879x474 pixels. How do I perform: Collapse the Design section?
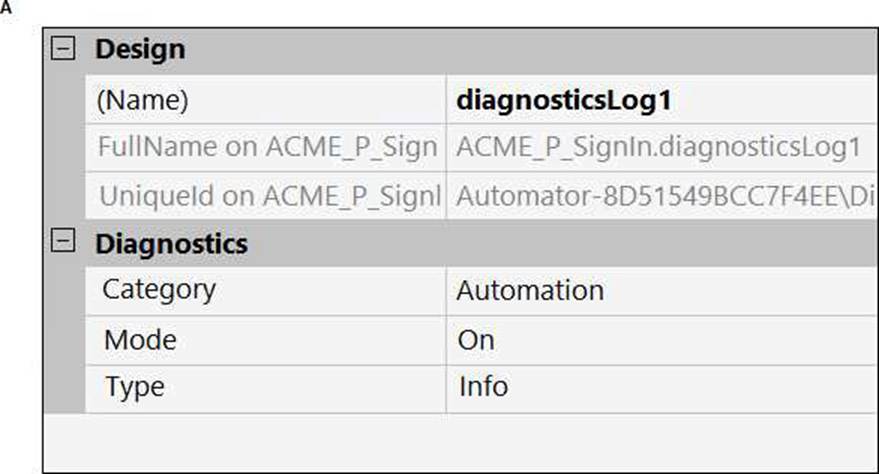click(x=63, y=49)
